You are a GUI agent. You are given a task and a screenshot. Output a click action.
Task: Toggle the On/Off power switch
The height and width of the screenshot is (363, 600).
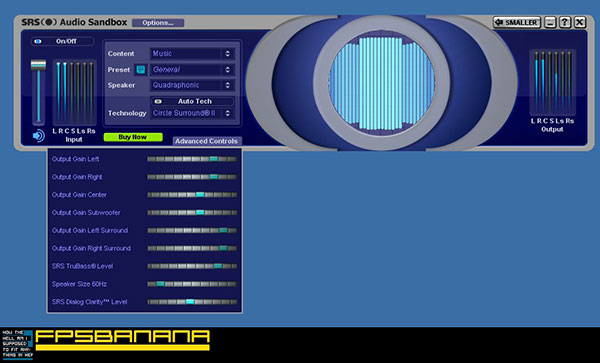pyautogui.click(x=63, y=41)
